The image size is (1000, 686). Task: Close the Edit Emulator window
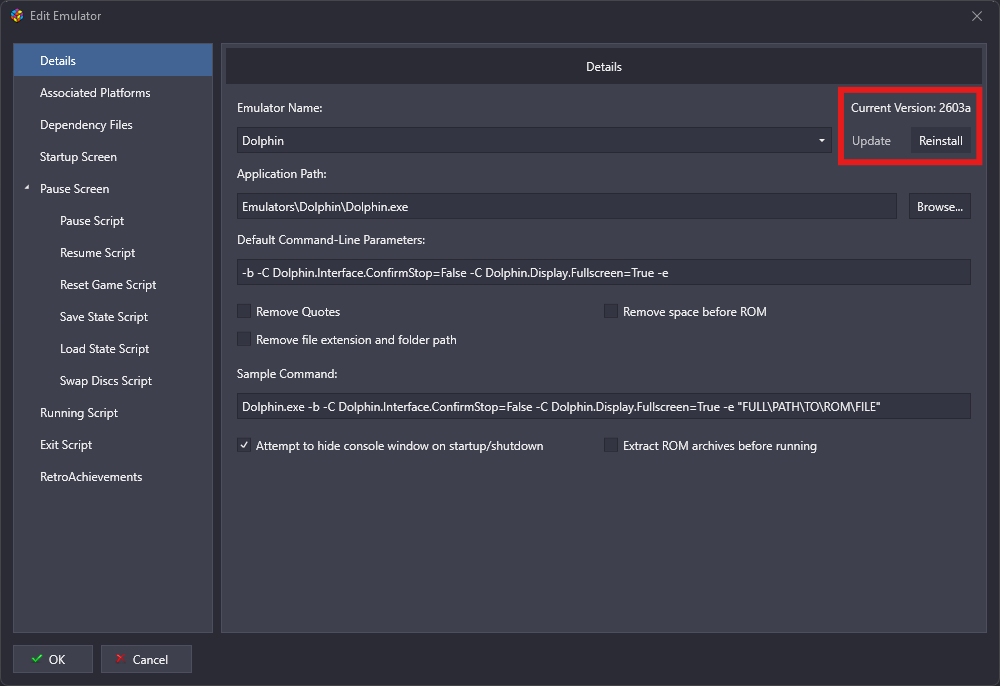coord(976,16)
